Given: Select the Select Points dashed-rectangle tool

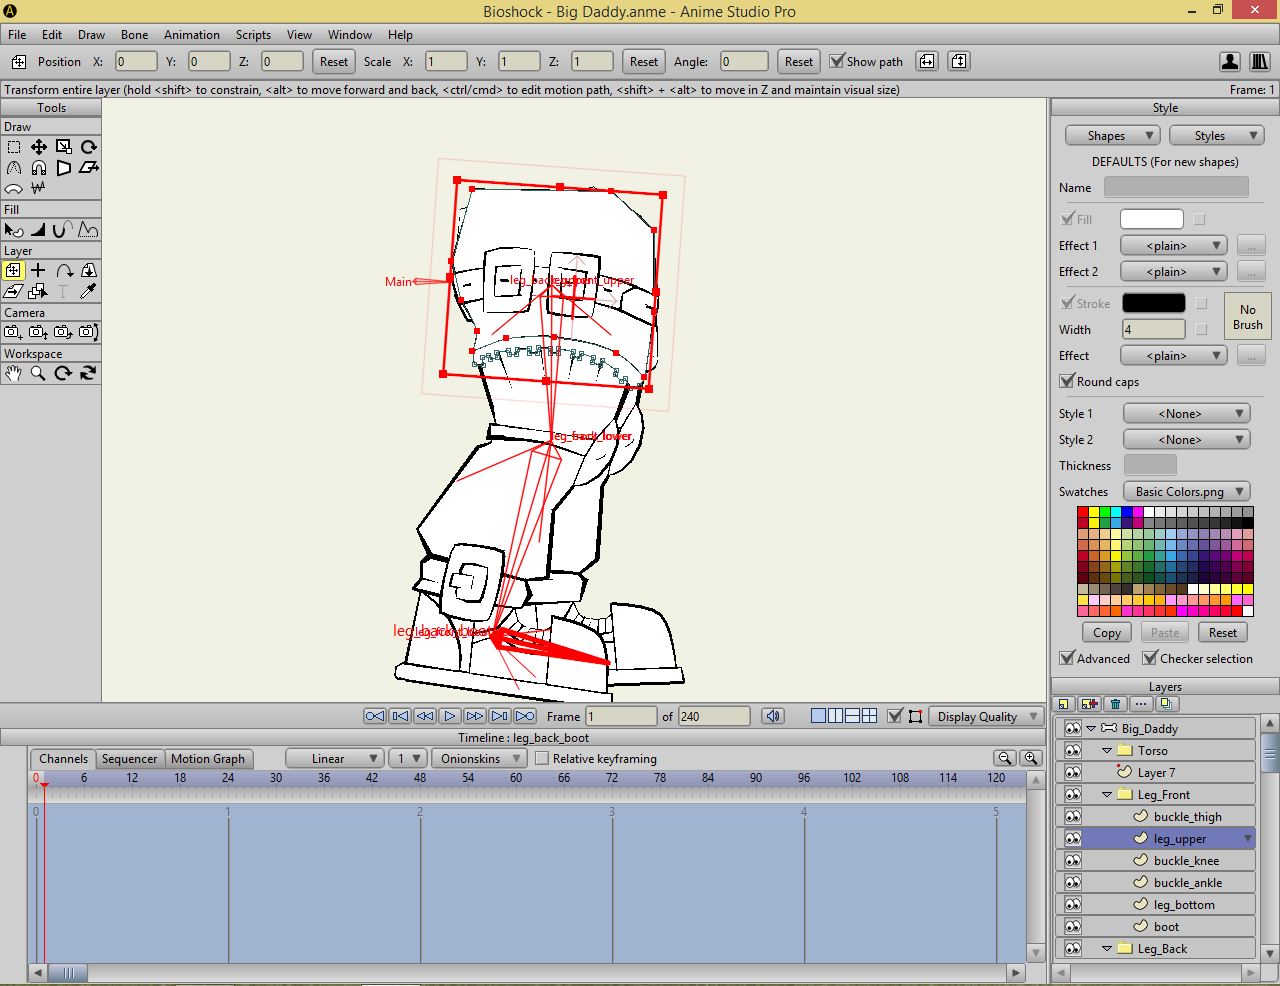Looking at the screenshot, I should point(14,147).
